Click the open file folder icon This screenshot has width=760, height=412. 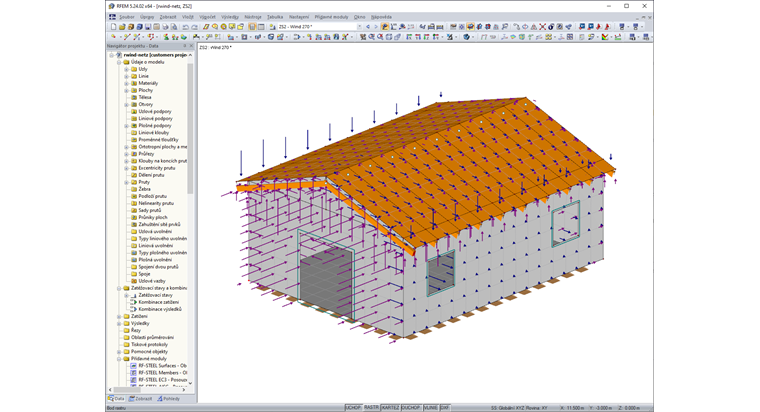point(122,27)
